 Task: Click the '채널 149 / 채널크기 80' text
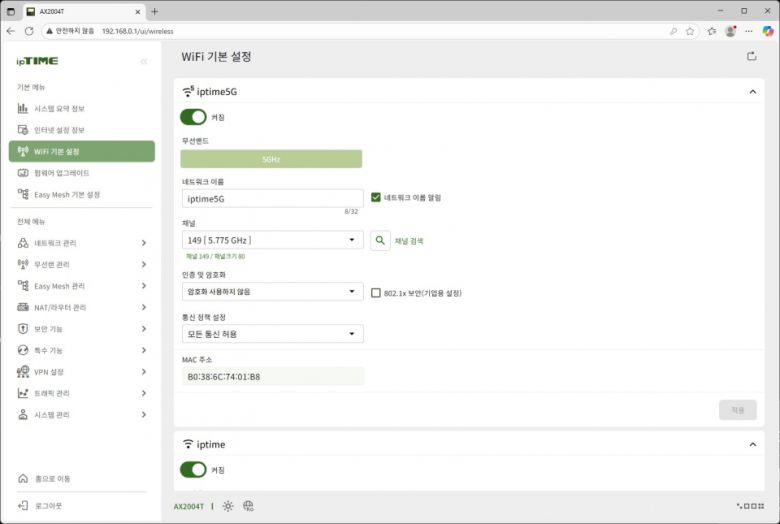(215, 257)
